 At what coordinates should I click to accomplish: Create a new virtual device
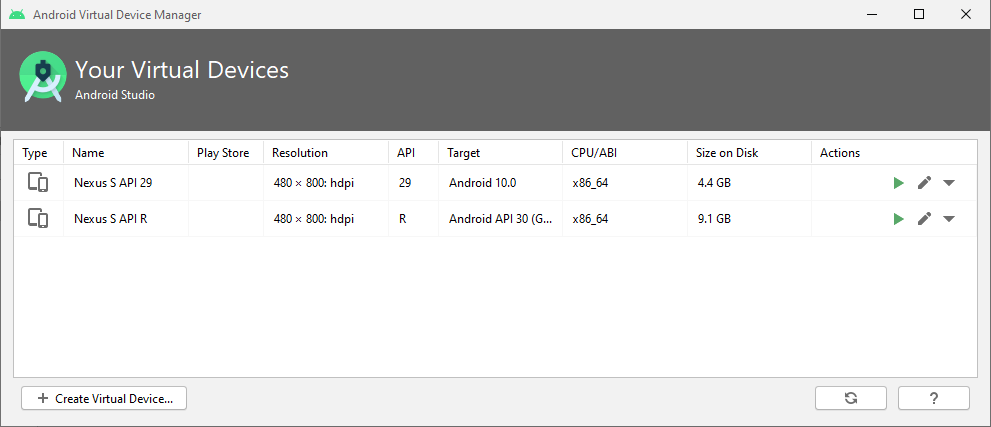[x=104, y=398]
